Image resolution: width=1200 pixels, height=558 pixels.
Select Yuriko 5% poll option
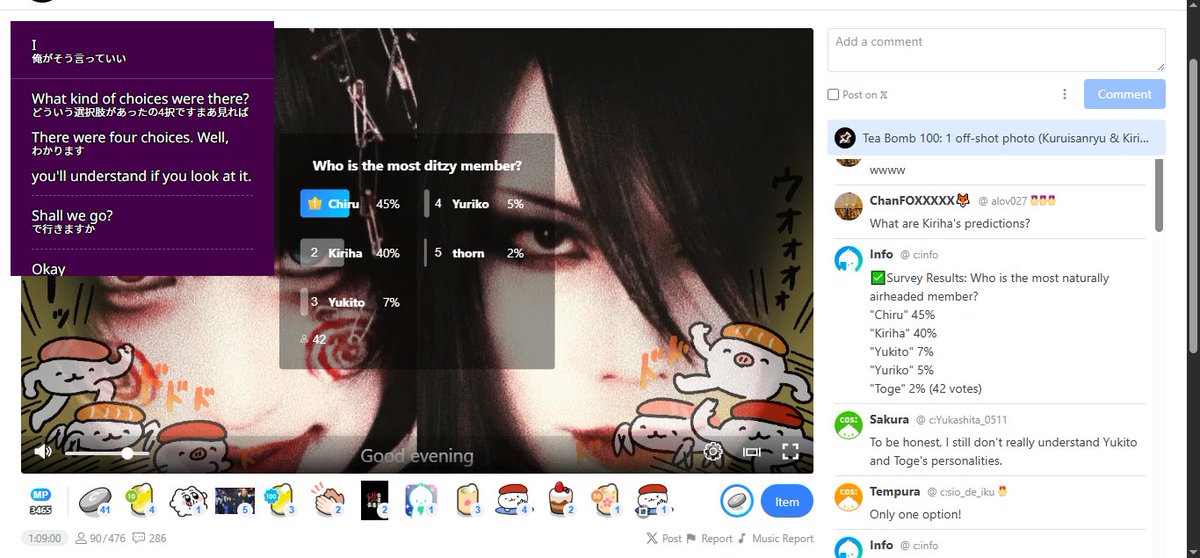tap(475, 203)
